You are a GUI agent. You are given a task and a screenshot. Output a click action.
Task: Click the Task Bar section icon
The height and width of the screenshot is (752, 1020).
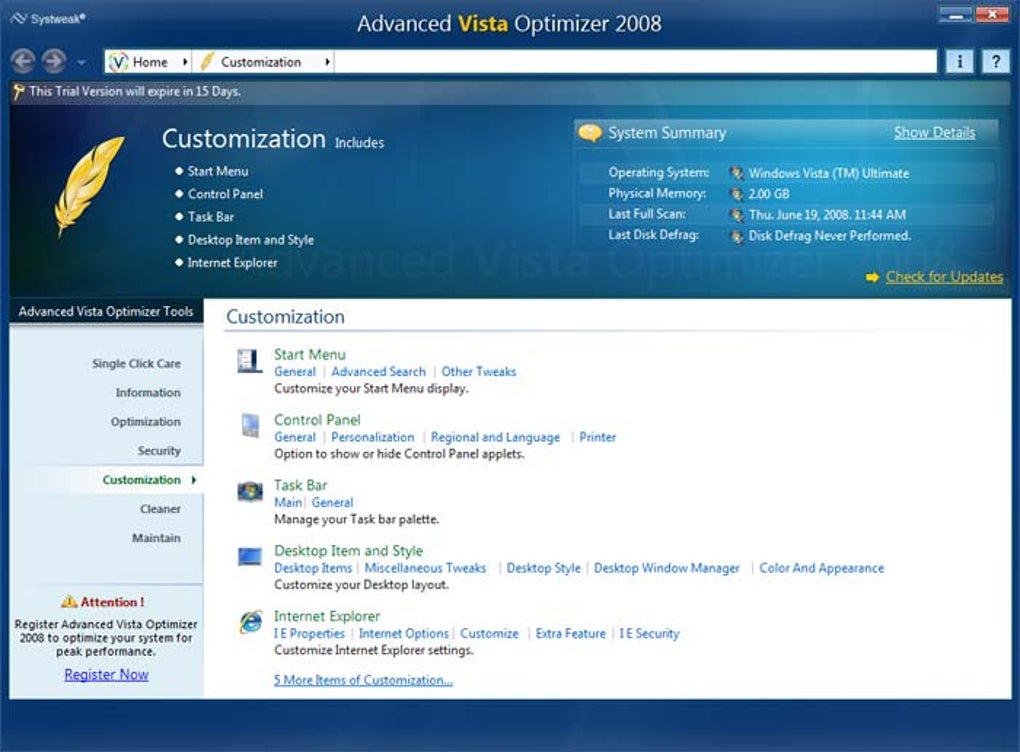tap(250, 492)
